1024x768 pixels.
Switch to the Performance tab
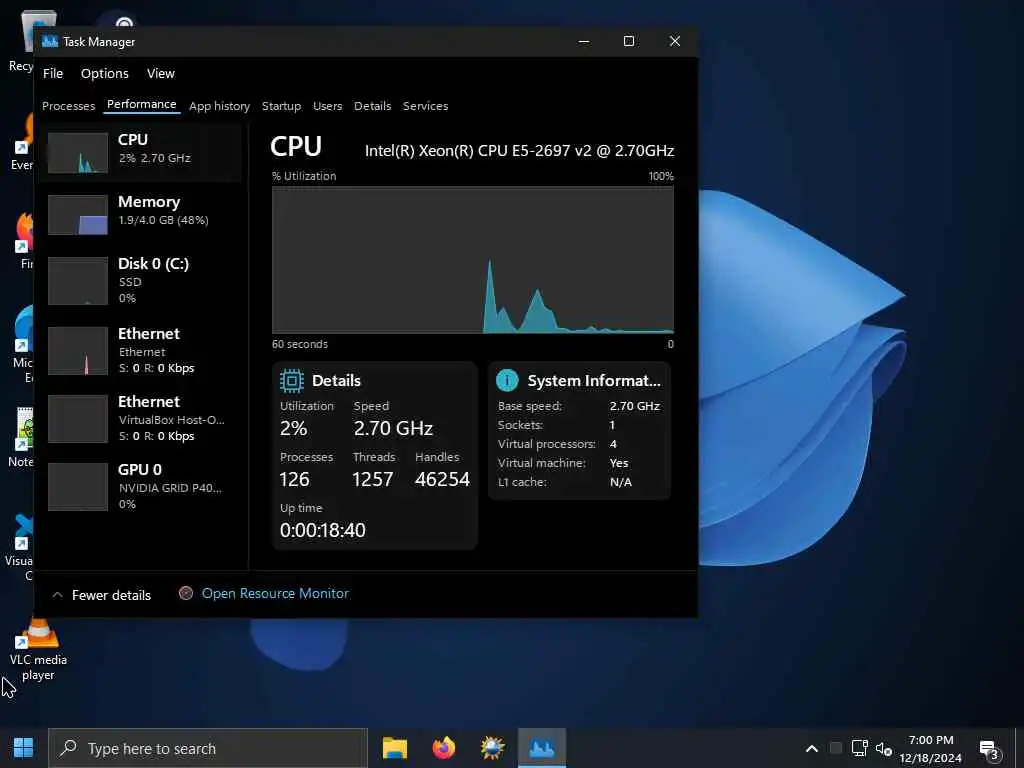[x=142, y=104]
